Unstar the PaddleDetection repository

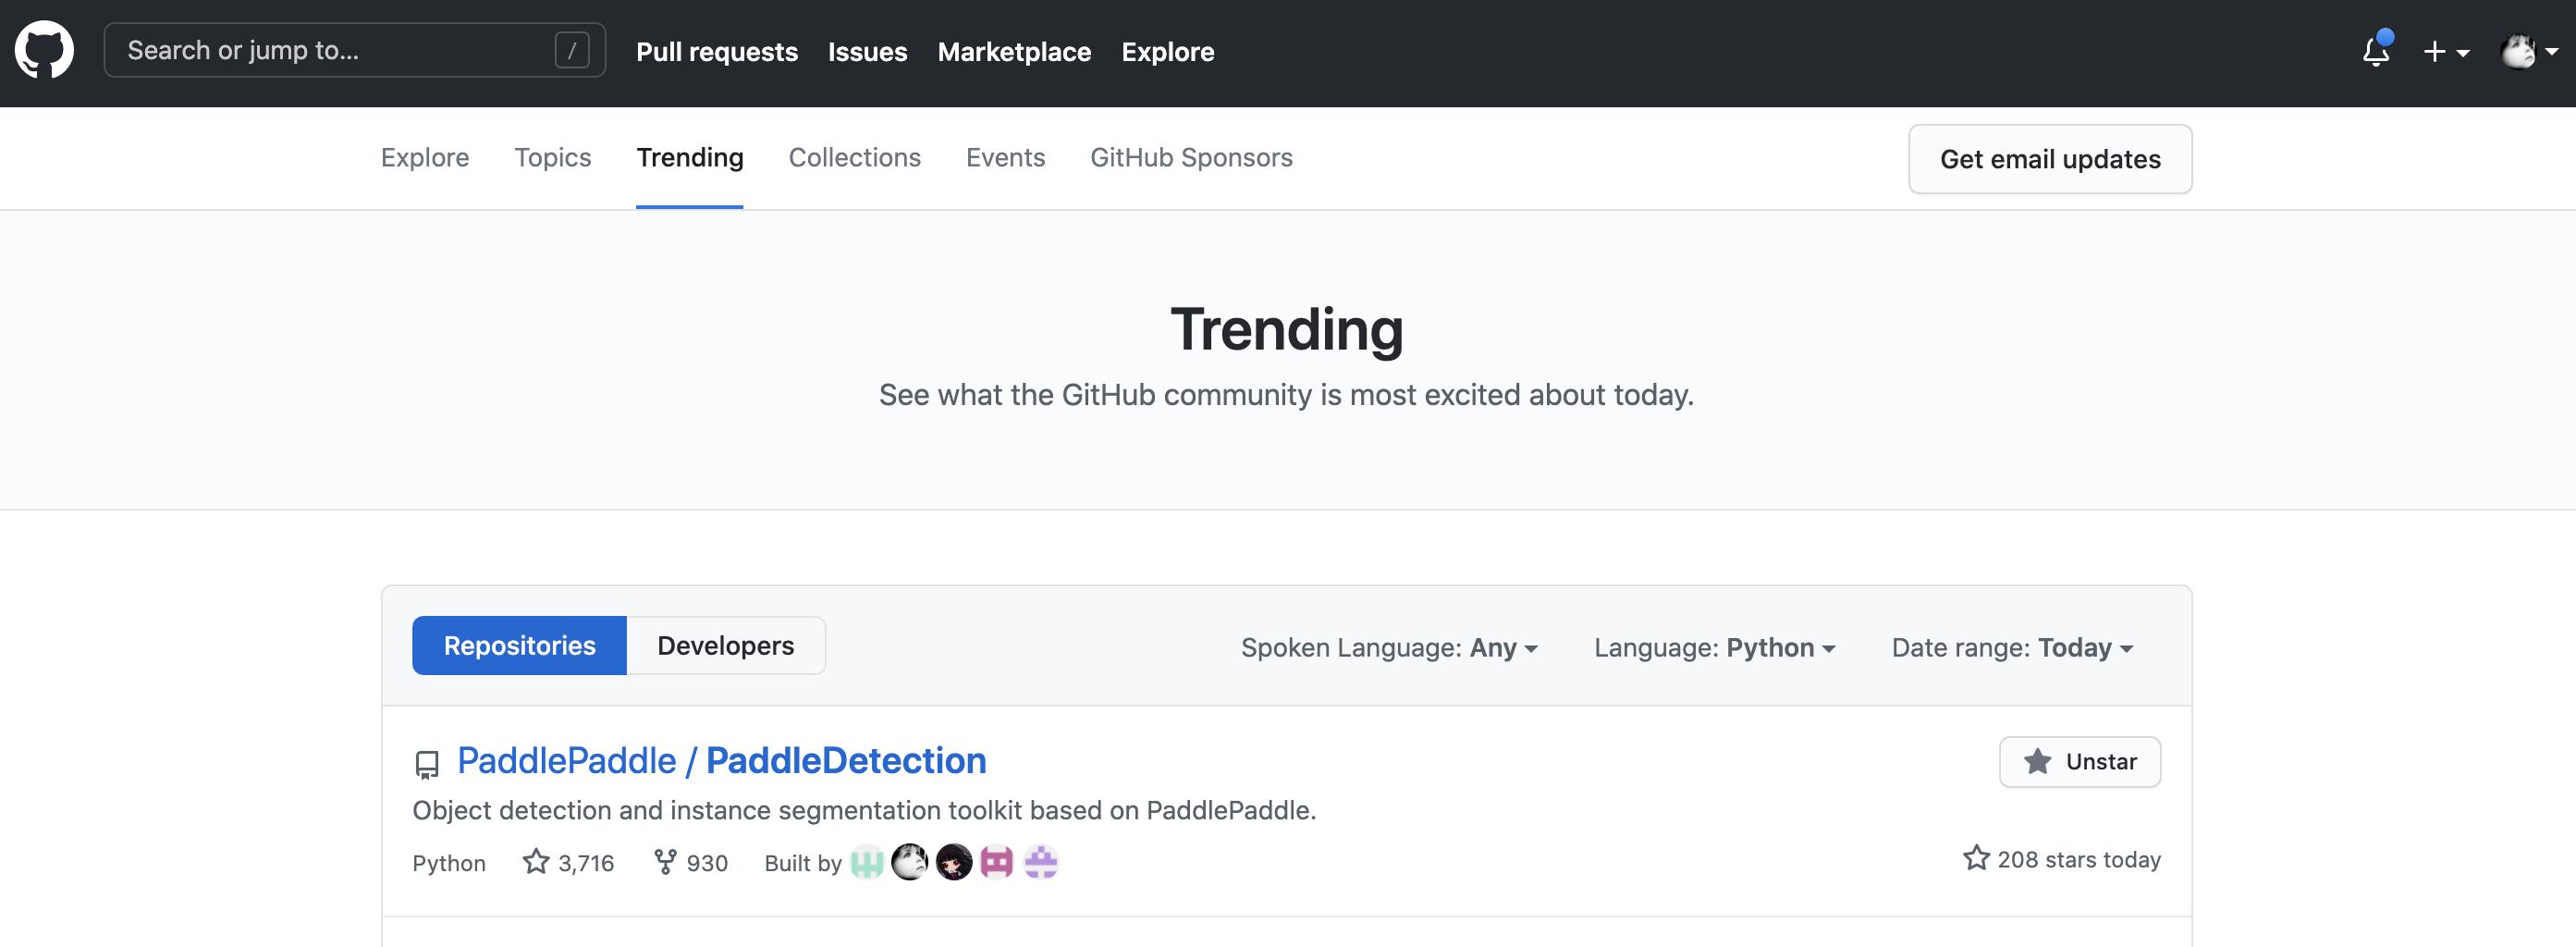[x=2080, y=761]
